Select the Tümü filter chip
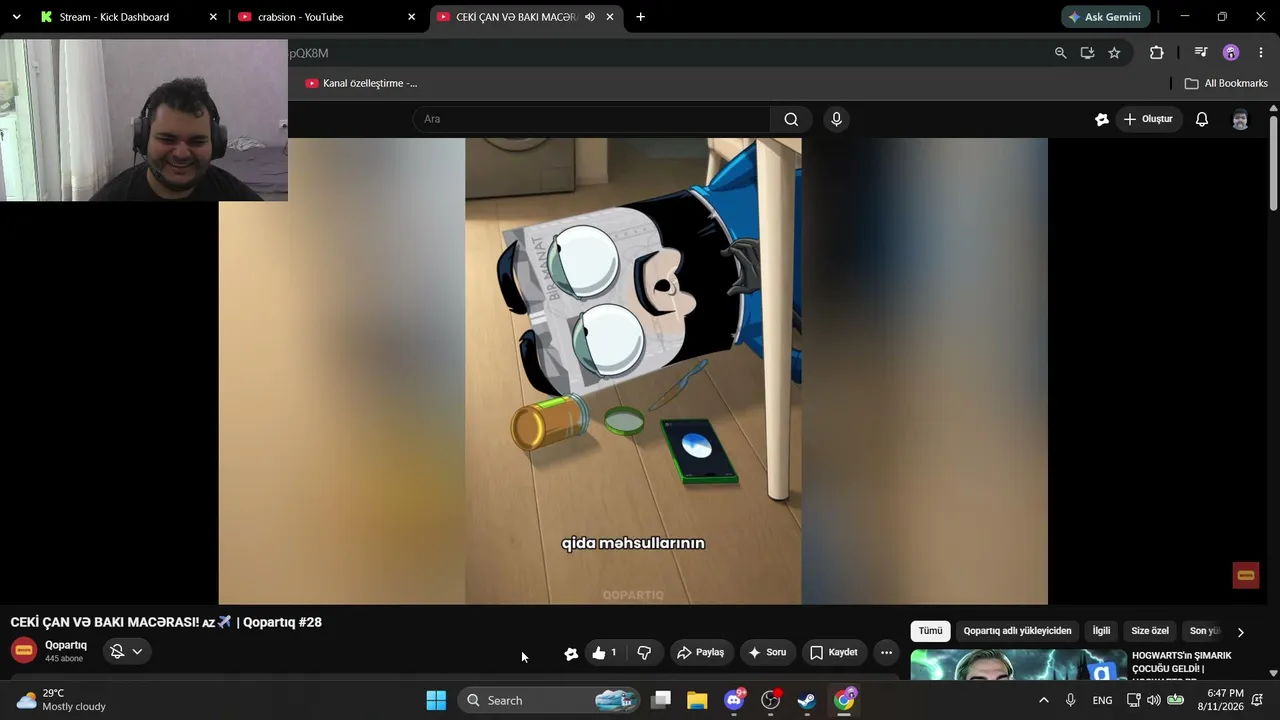 point(930,631)
